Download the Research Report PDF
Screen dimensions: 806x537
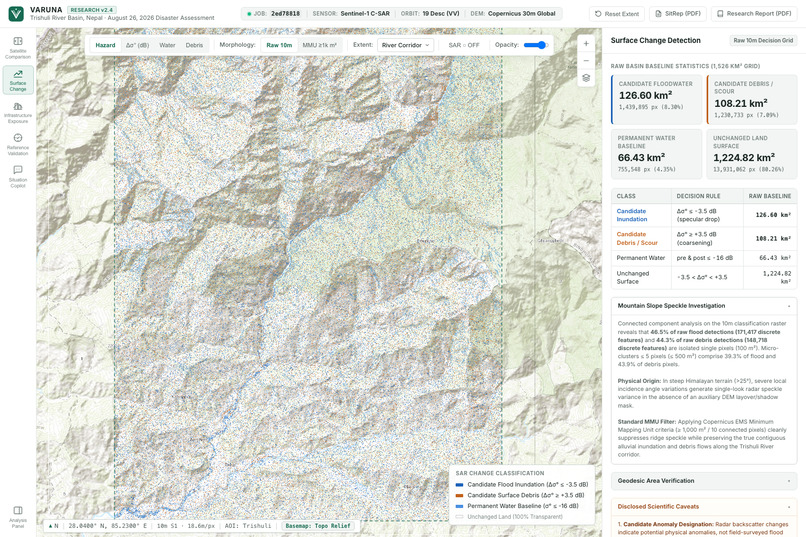tap(754, 14)
